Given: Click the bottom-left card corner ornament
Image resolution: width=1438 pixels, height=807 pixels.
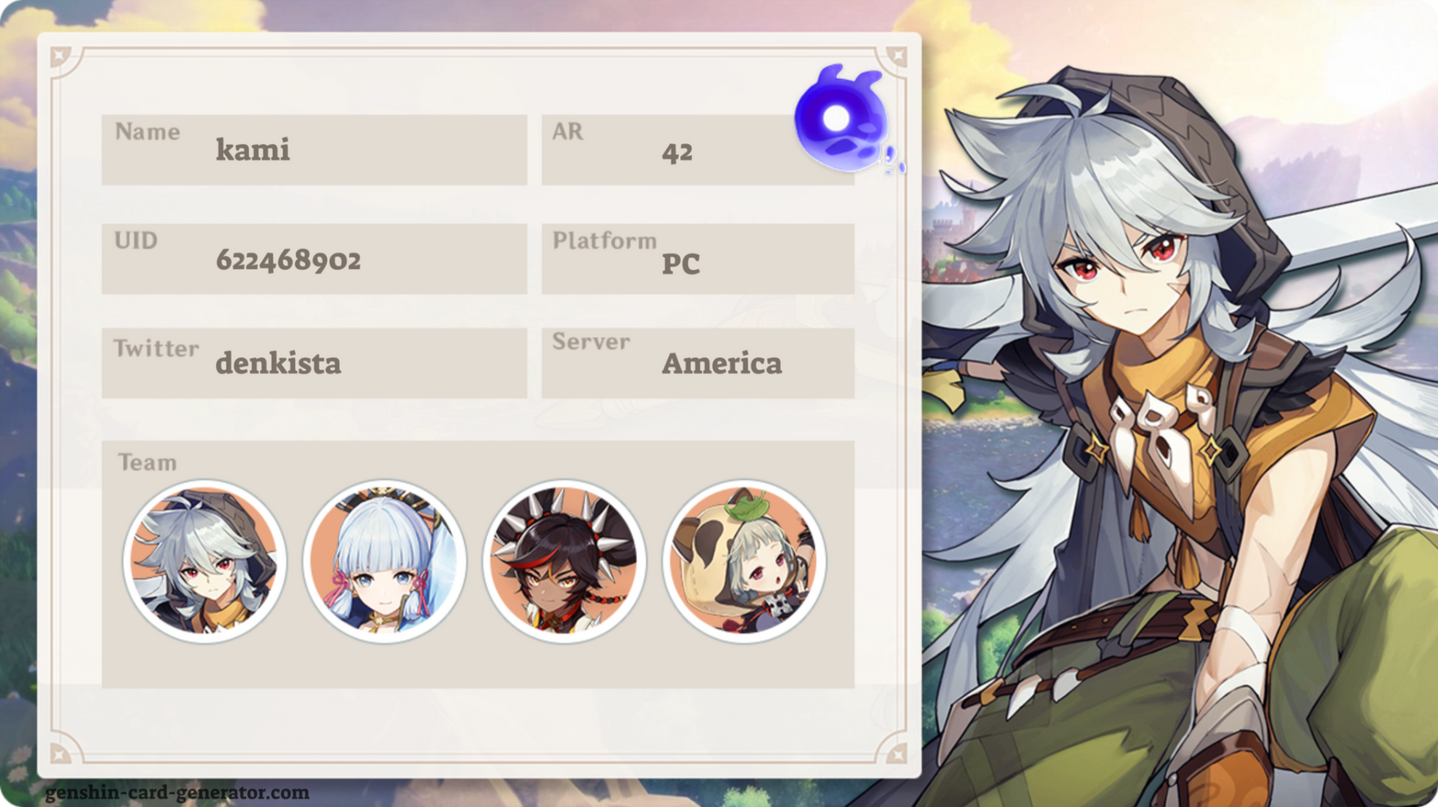Looking at the screenshot, I should point(62,751).
